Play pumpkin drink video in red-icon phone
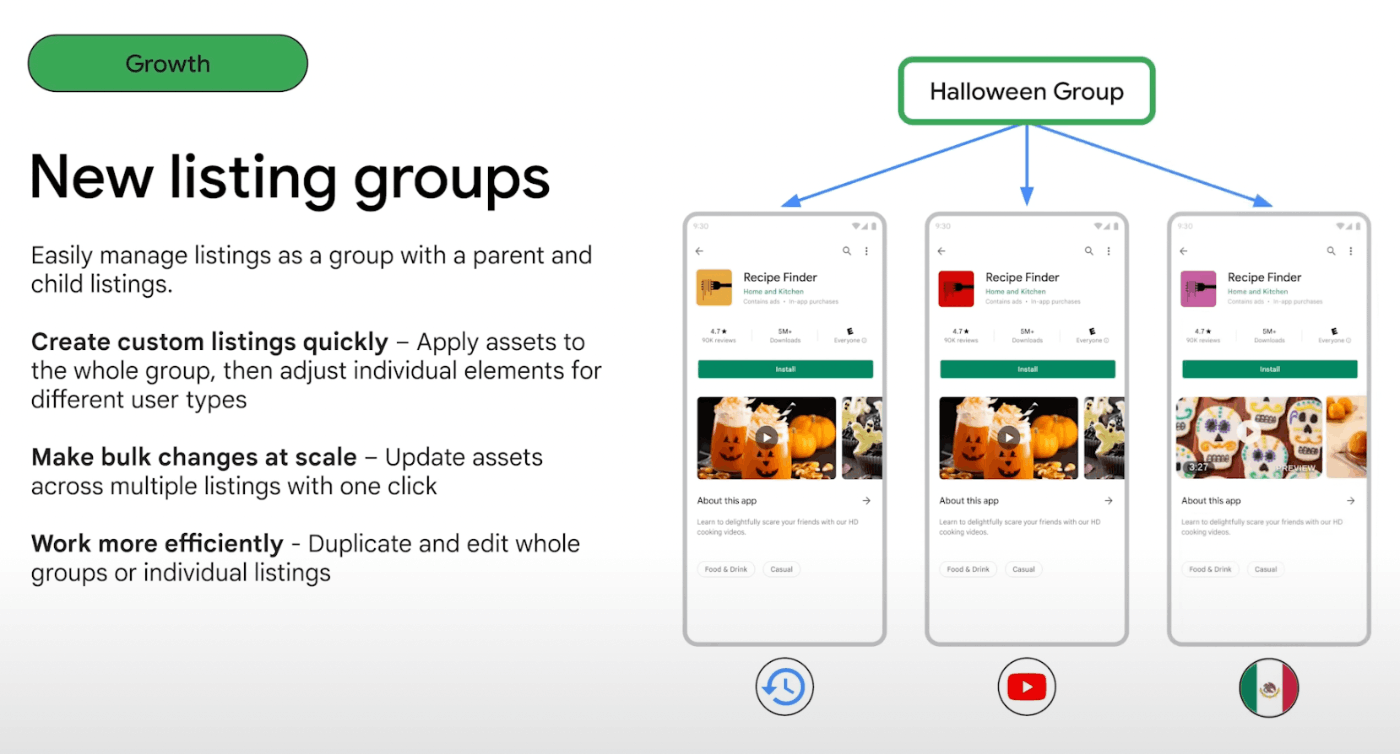Screen dimensions: 1400x754 [x=1008, y=437]
